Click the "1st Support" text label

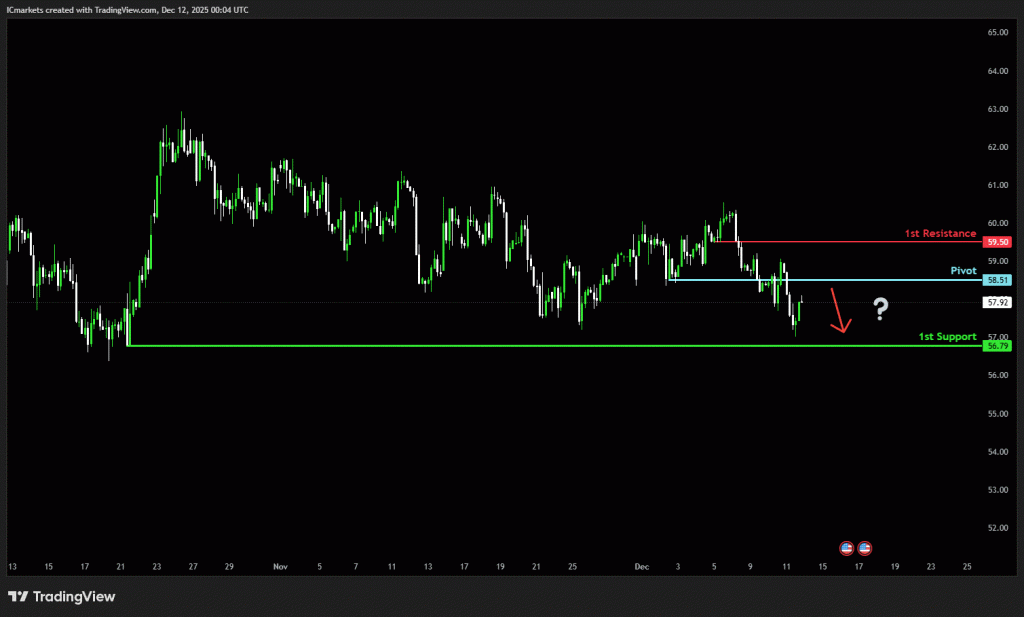947,337
